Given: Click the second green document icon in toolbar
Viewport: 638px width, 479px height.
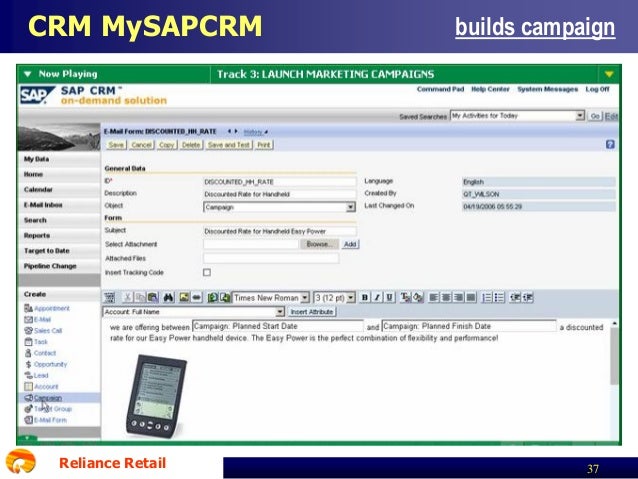Looking at the screenshot, I should tap(225, 297).
